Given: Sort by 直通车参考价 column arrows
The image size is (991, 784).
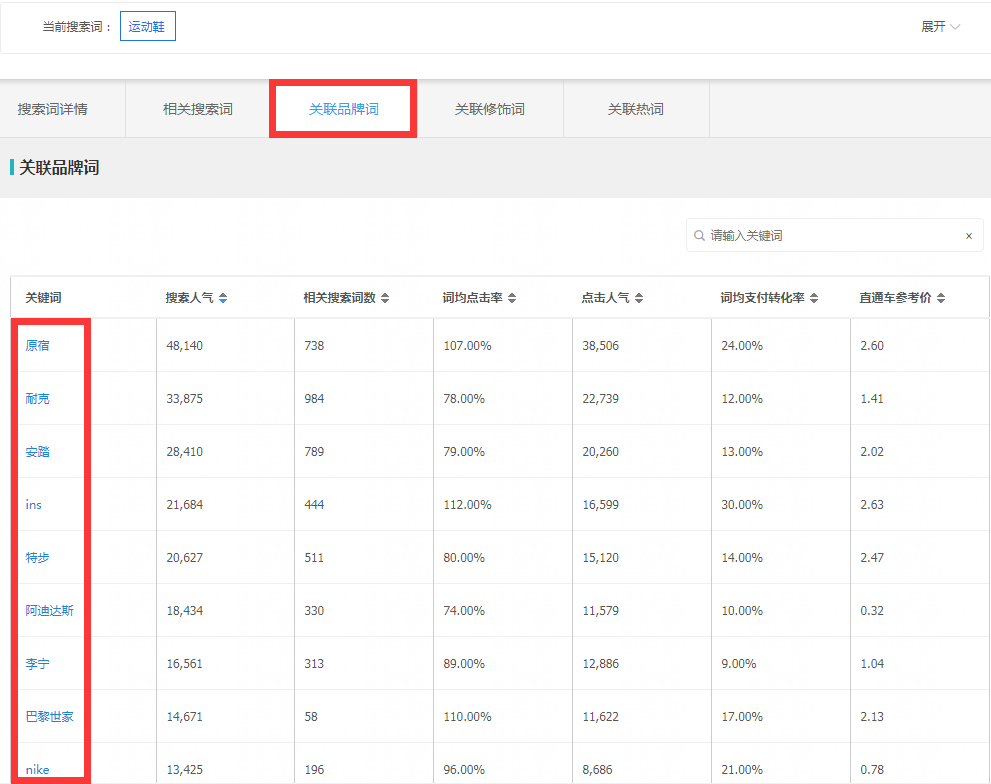Looking at the screenshot, I should [941, 298].
